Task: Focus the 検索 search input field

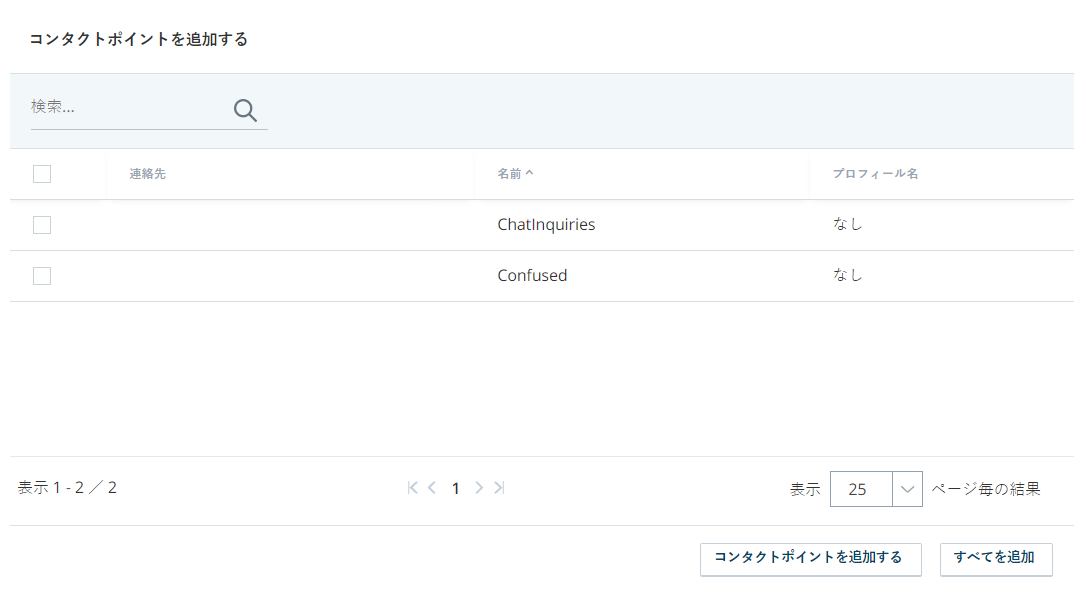Action: [x=130, y=107]
